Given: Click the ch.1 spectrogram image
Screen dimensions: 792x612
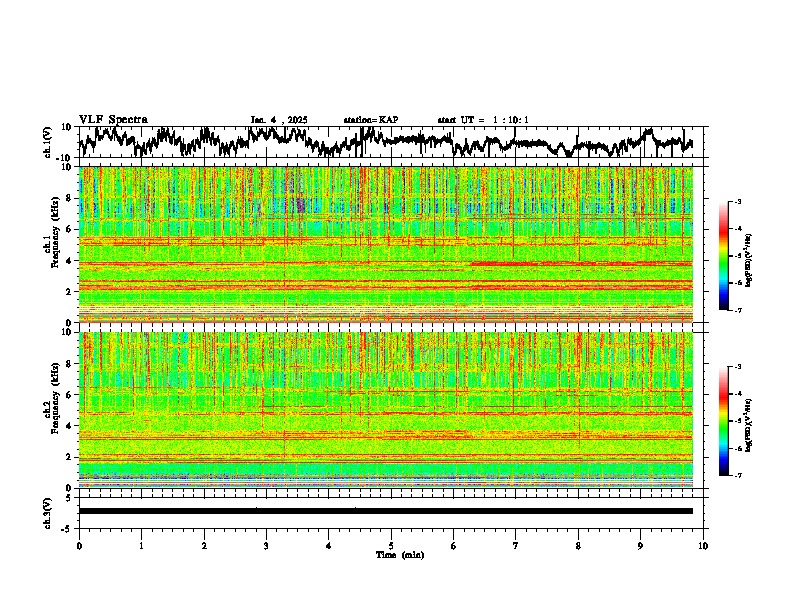Looking at the screenshot, I should pos(386,244).
